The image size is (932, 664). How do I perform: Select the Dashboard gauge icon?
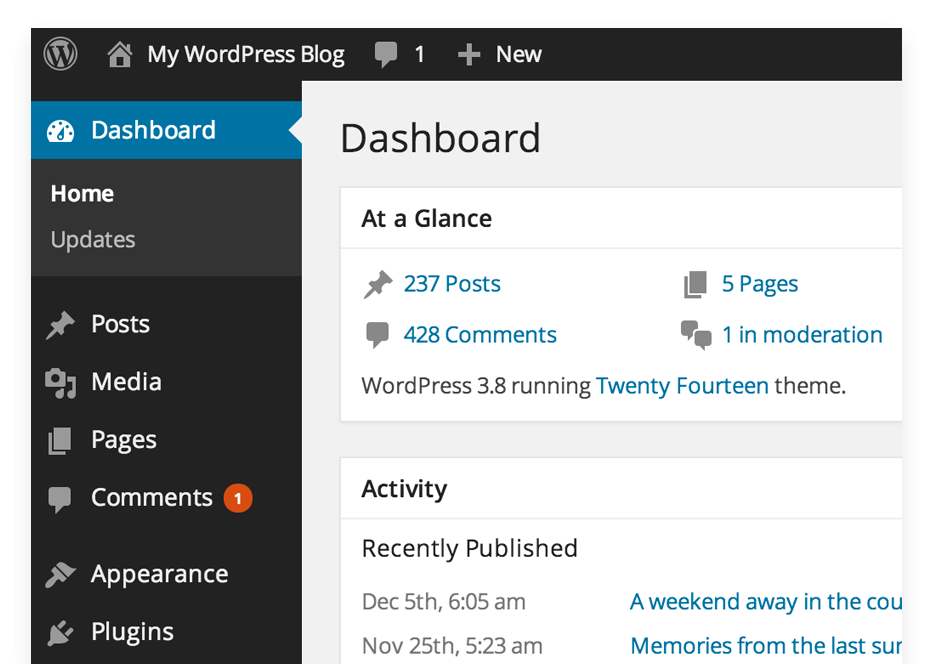pos(61,130)
